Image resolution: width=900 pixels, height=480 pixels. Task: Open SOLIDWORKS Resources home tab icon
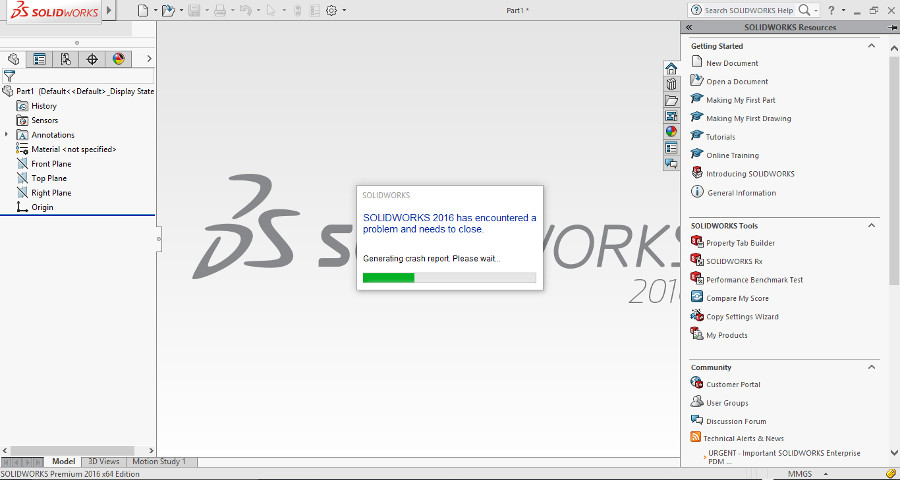coord(671,68)
